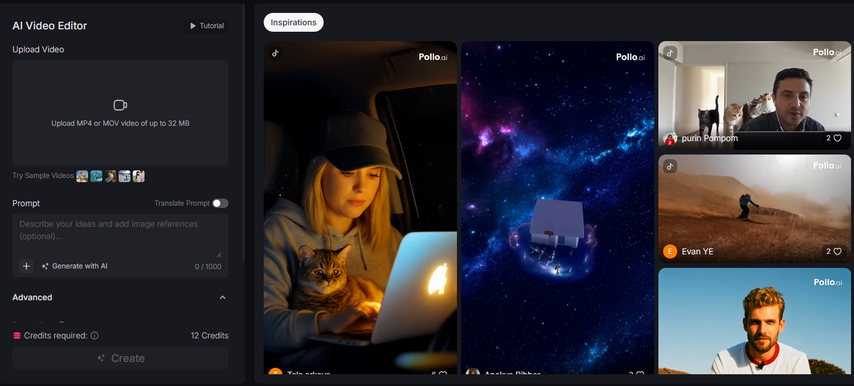Click the Credits required info icon
Viewport: 854px width, 386px height.
click(94, 335)
